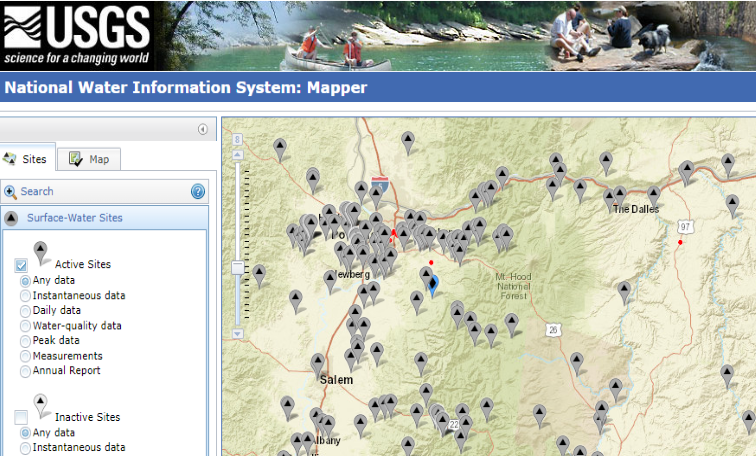
Task: Check the Inactive Sites checkbox
Action: pyautogui.click(x=21, y=417)
